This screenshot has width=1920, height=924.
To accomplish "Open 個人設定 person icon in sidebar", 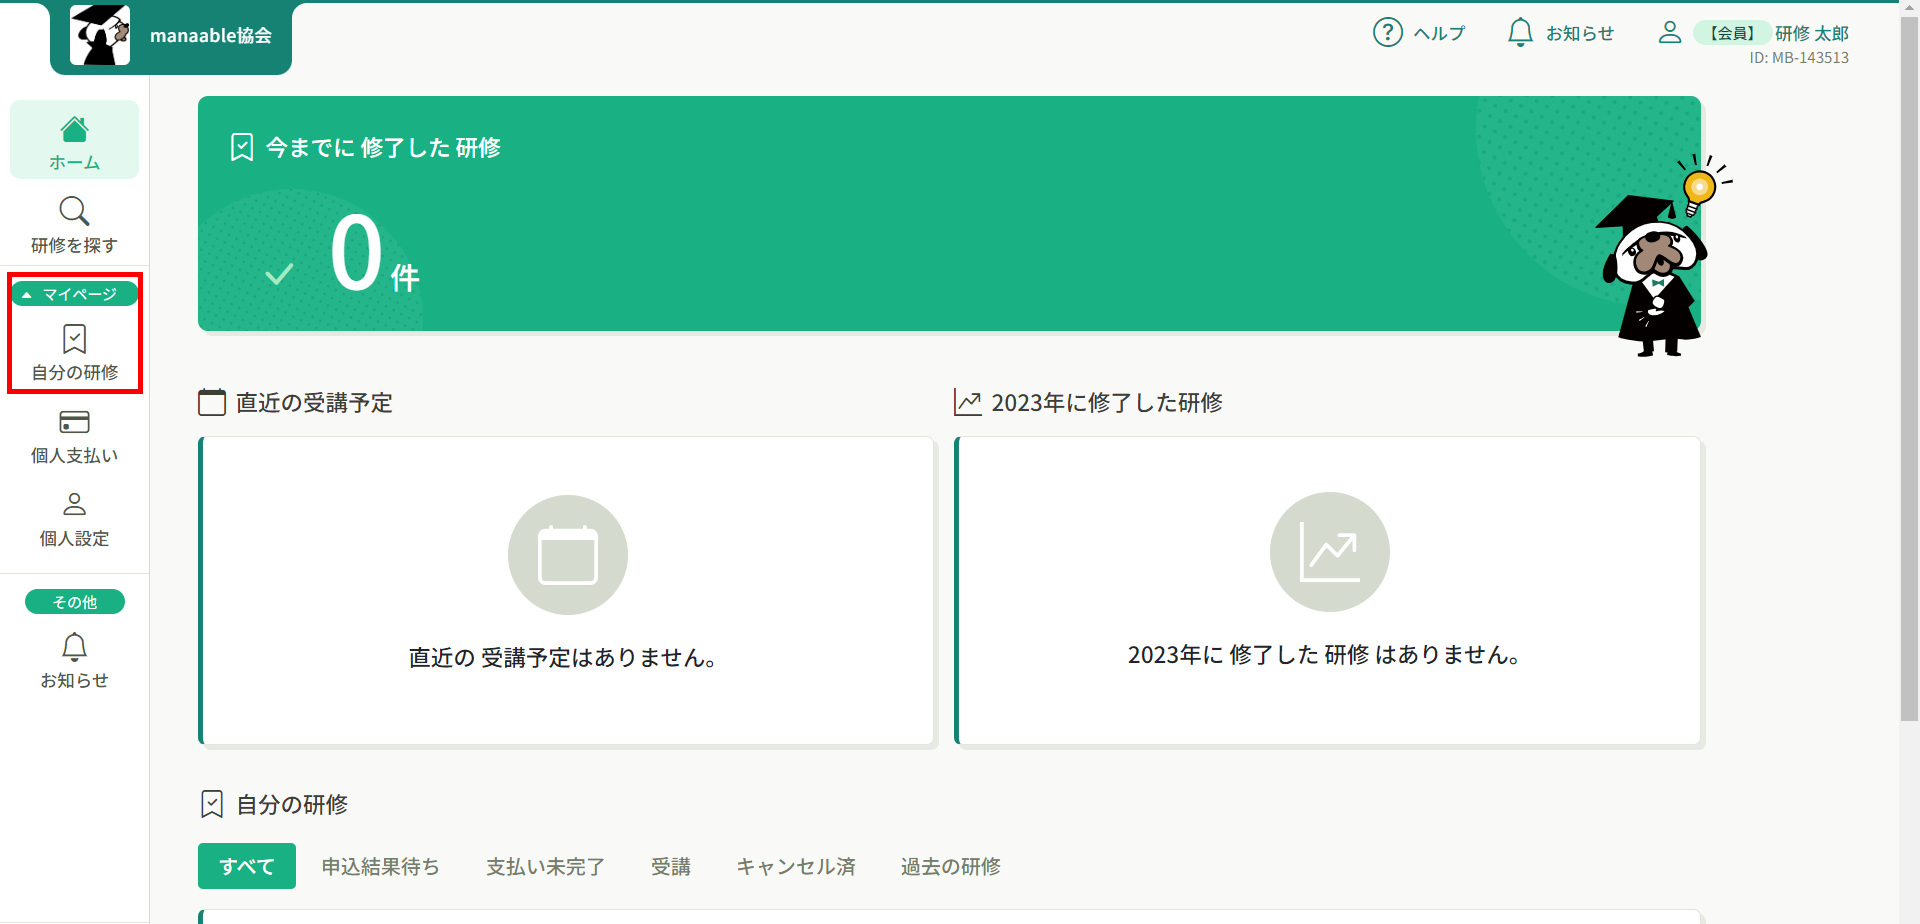I will (74, 503).
